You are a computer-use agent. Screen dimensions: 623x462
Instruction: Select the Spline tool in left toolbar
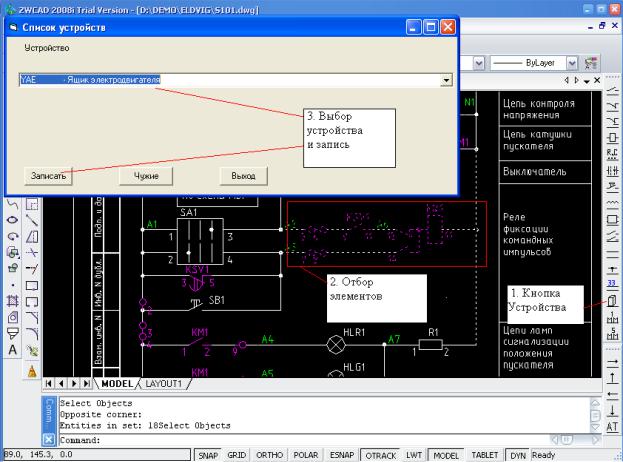click(13, 203)
